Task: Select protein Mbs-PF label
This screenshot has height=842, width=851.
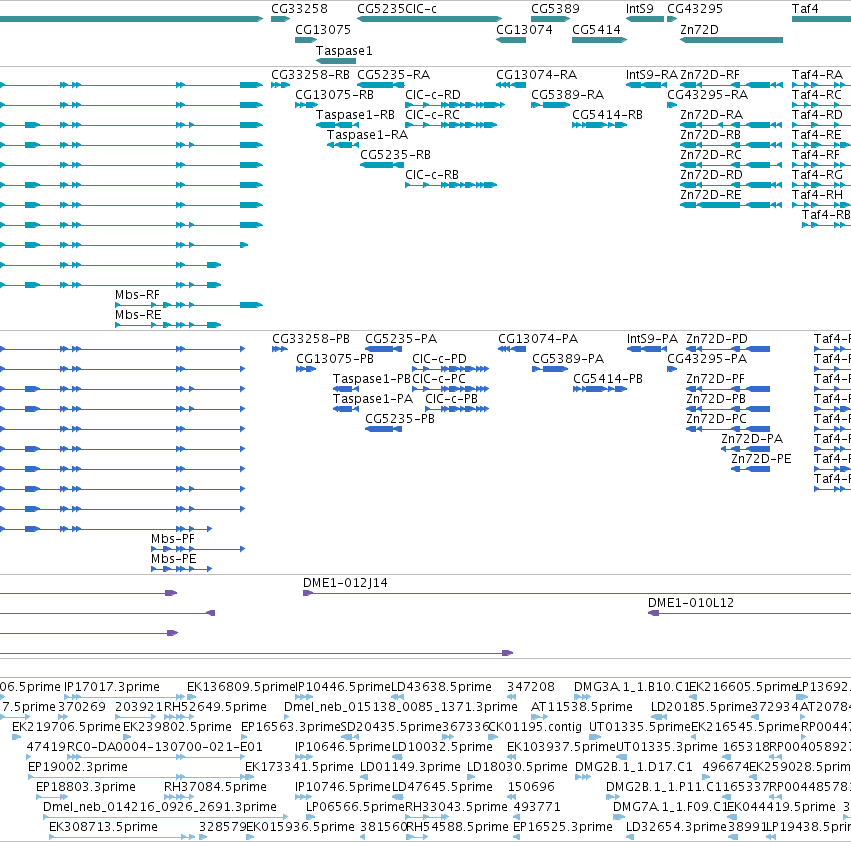Action: pos(173,539)
